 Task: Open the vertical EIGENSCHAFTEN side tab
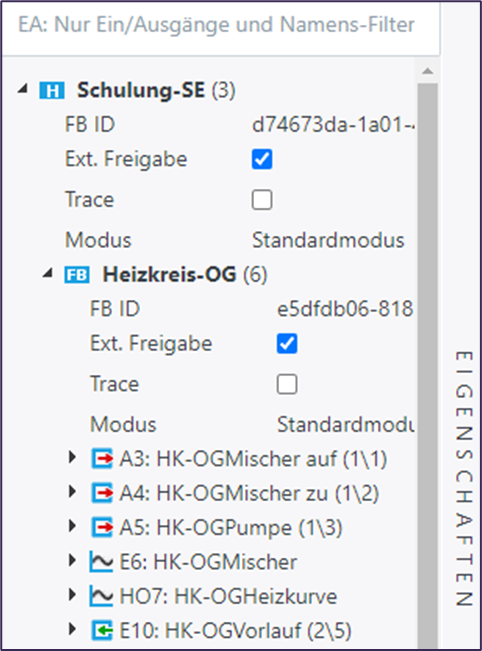pos(464,479)
